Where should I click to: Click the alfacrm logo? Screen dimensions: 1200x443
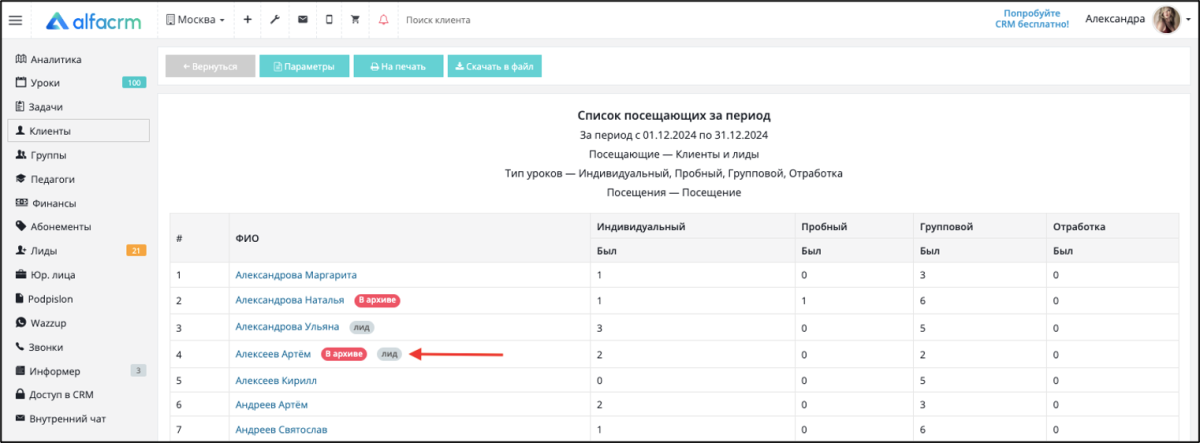pos(95,20)
